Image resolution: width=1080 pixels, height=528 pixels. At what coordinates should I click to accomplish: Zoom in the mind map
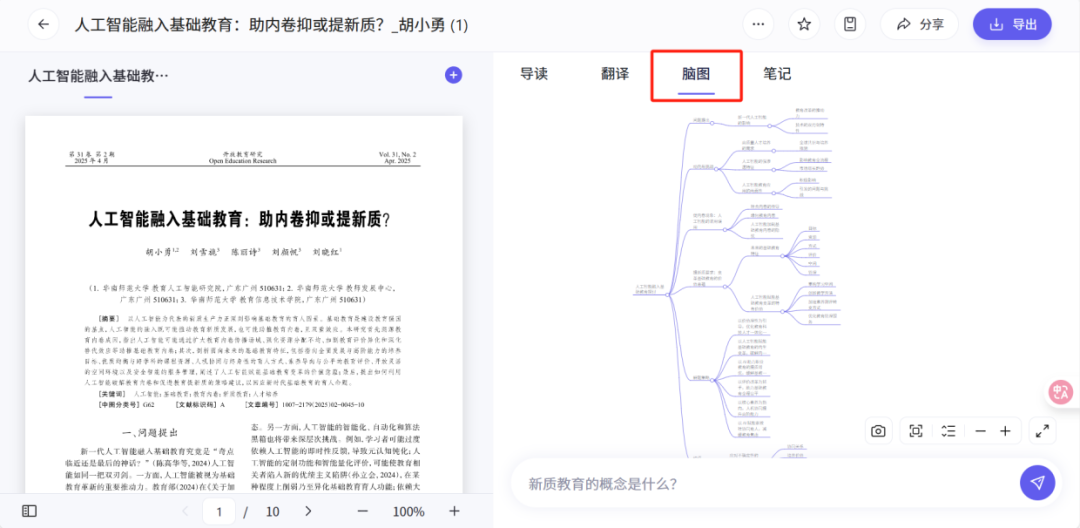point(1005,431)
